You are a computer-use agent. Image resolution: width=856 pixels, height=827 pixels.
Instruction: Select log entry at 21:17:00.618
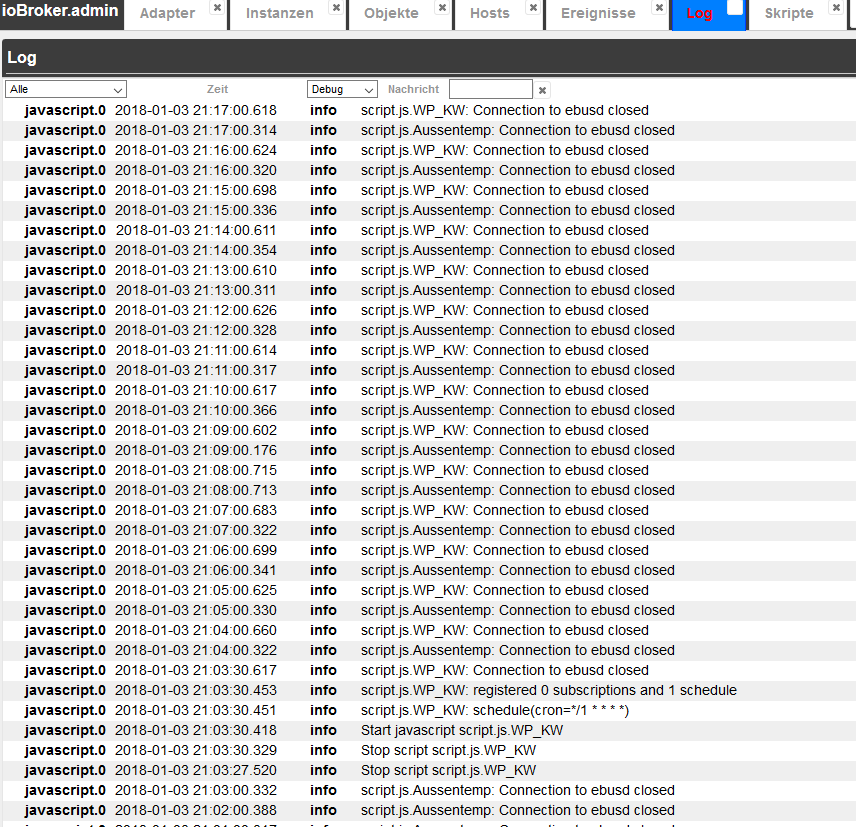coord(428,110)
